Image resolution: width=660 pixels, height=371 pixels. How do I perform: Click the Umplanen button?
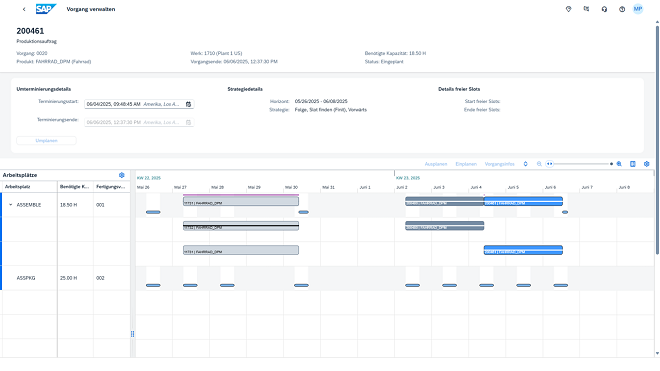pyautogui.click(x=46, y=141)
